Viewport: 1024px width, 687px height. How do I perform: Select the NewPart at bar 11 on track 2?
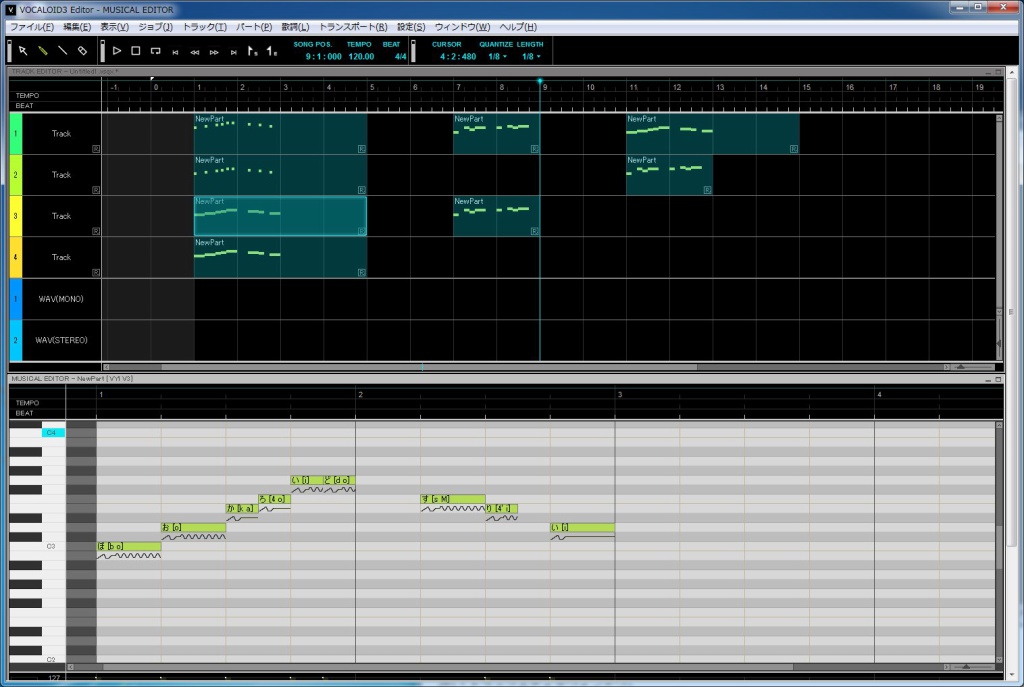coord(669,175)
